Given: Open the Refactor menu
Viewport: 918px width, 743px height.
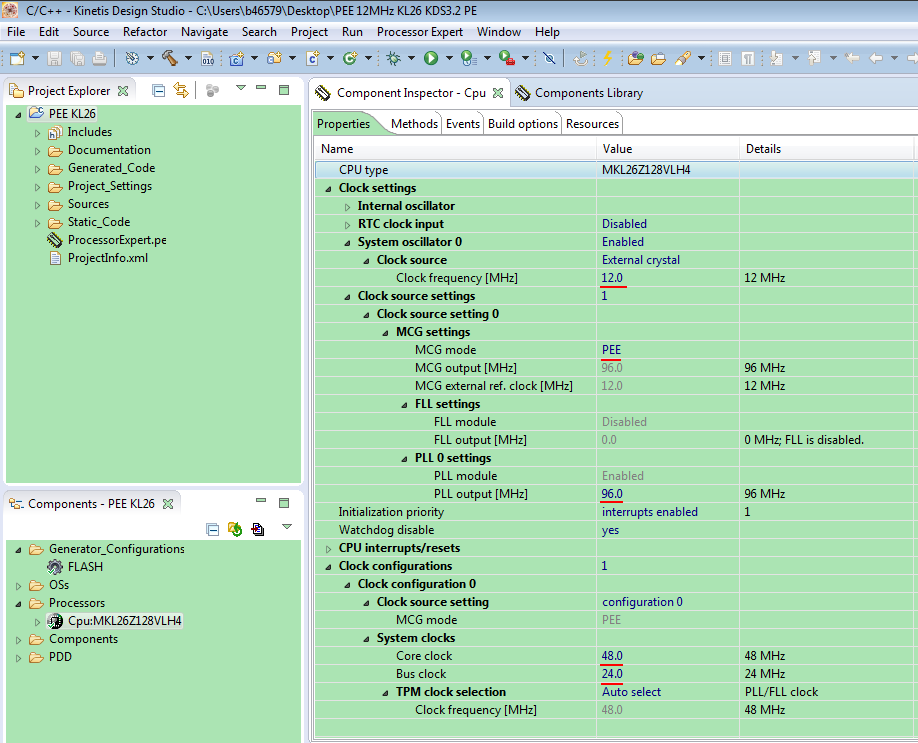Looking at the screenshot, I should point(145,32).
